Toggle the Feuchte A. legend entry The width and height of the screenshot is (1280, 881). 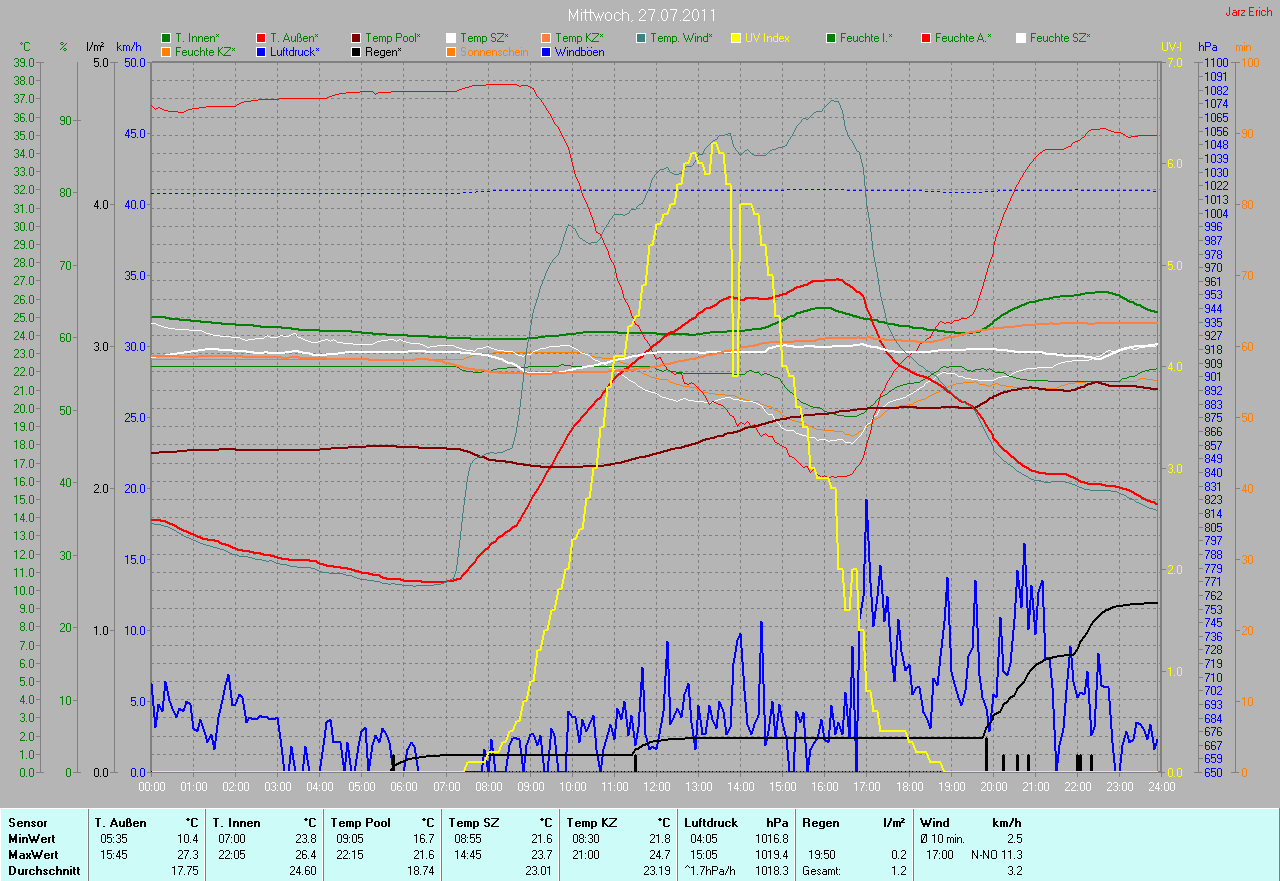click(x=961, y=38)
